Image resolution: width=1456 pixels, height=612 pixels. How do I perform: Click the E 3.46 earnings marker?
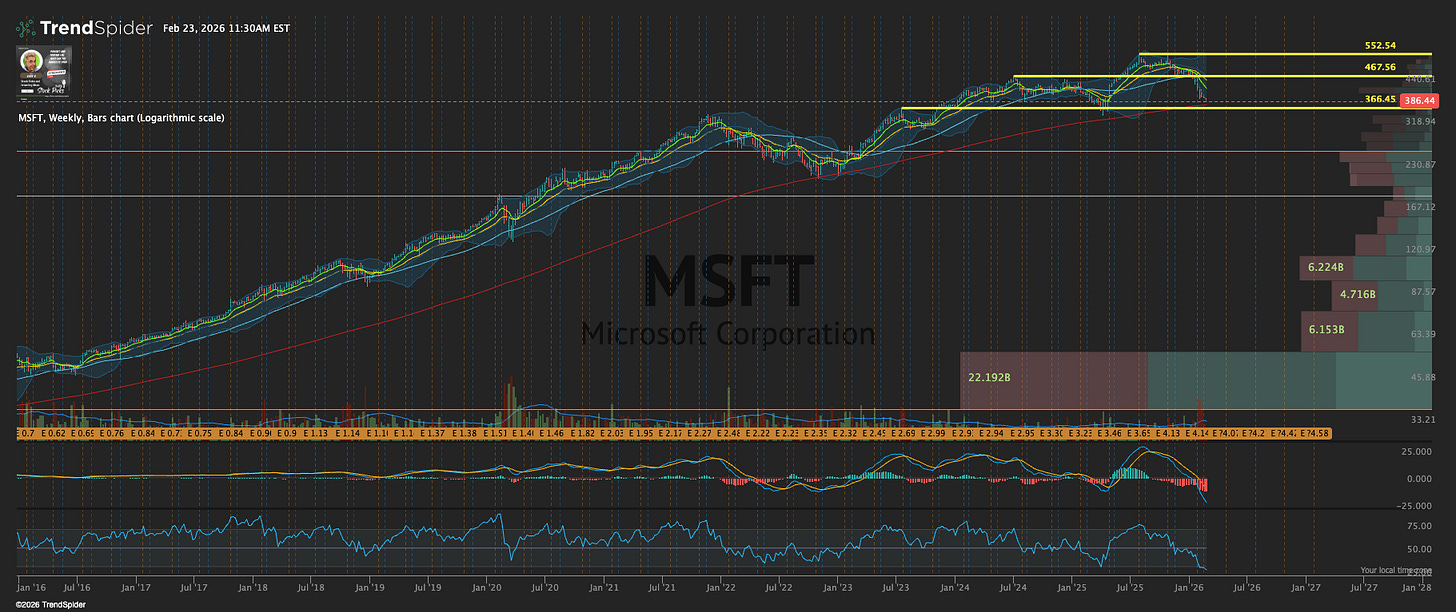point(1109,433)
